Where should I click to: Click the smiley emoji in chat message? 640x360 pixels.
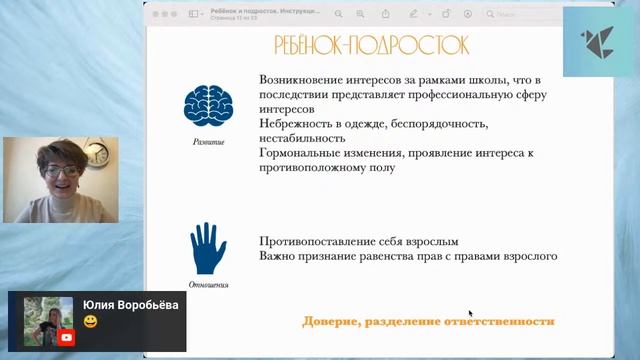point(90,322)
